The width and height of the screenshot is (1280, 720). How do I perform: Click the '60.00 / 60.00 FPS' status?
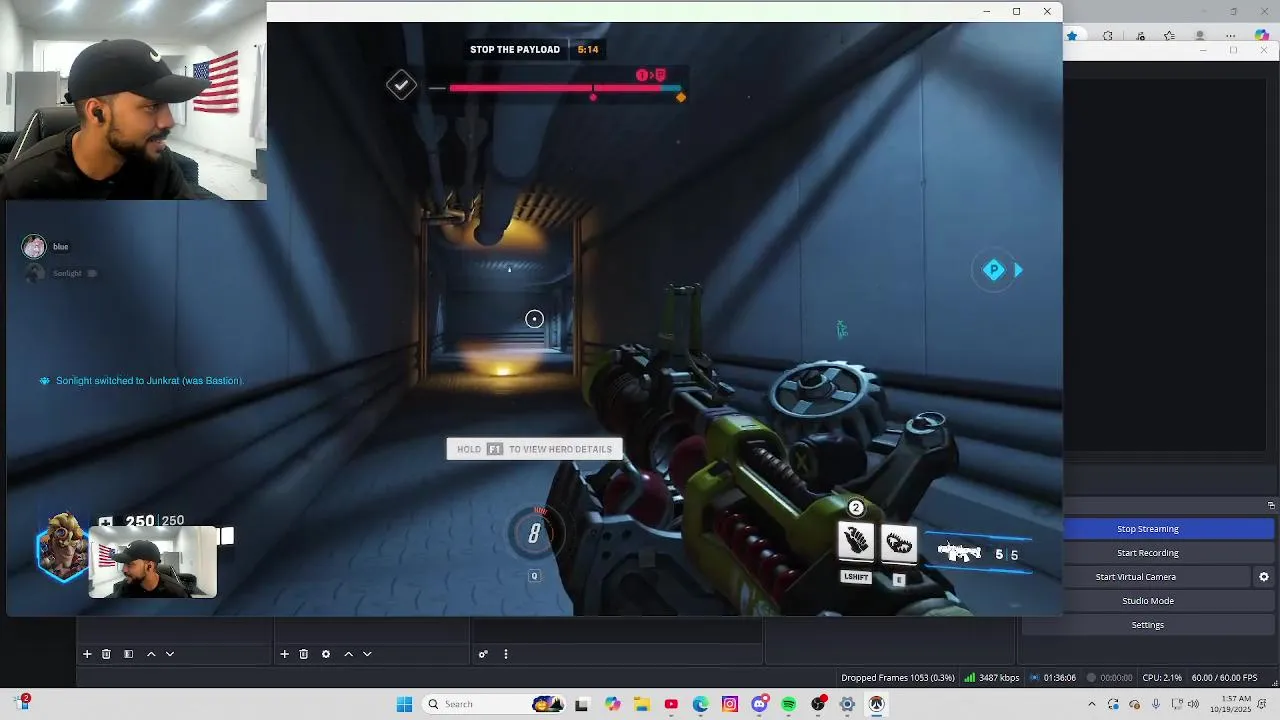tap(1224, 678)
